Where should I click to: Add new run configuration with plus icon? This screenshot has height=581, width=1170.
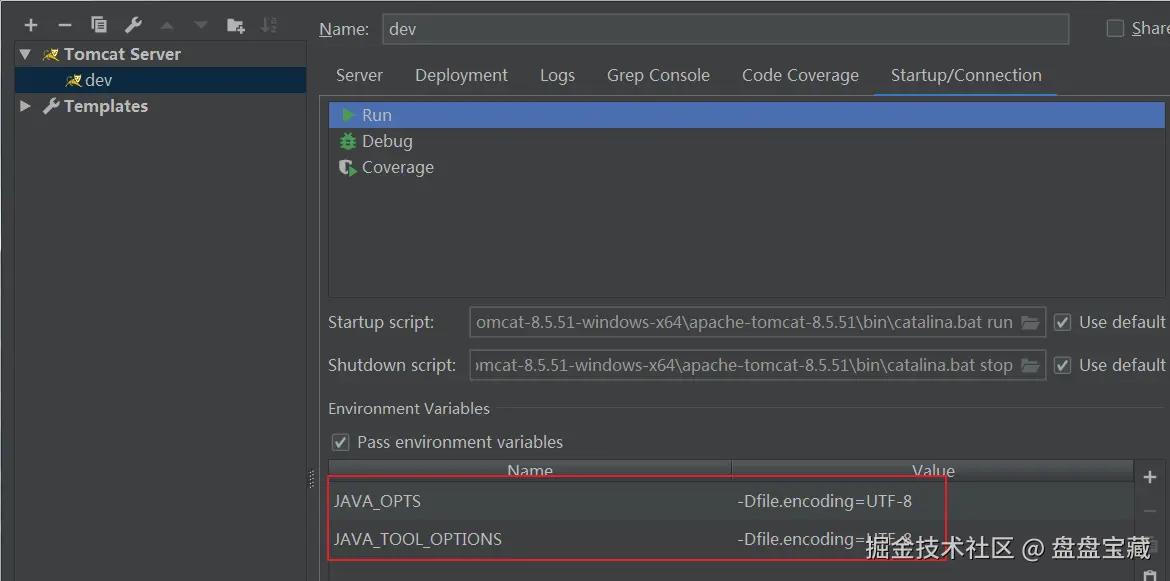pos(31,25)
